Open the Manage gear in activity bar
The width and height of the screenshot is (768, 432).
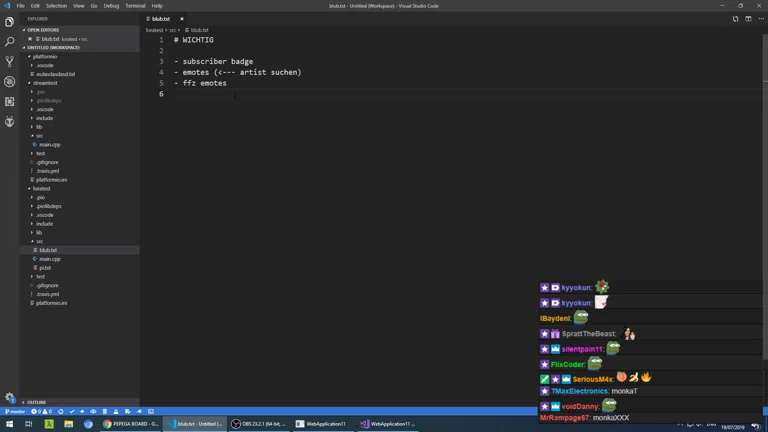pyautogui.click(x=9, y=397)
